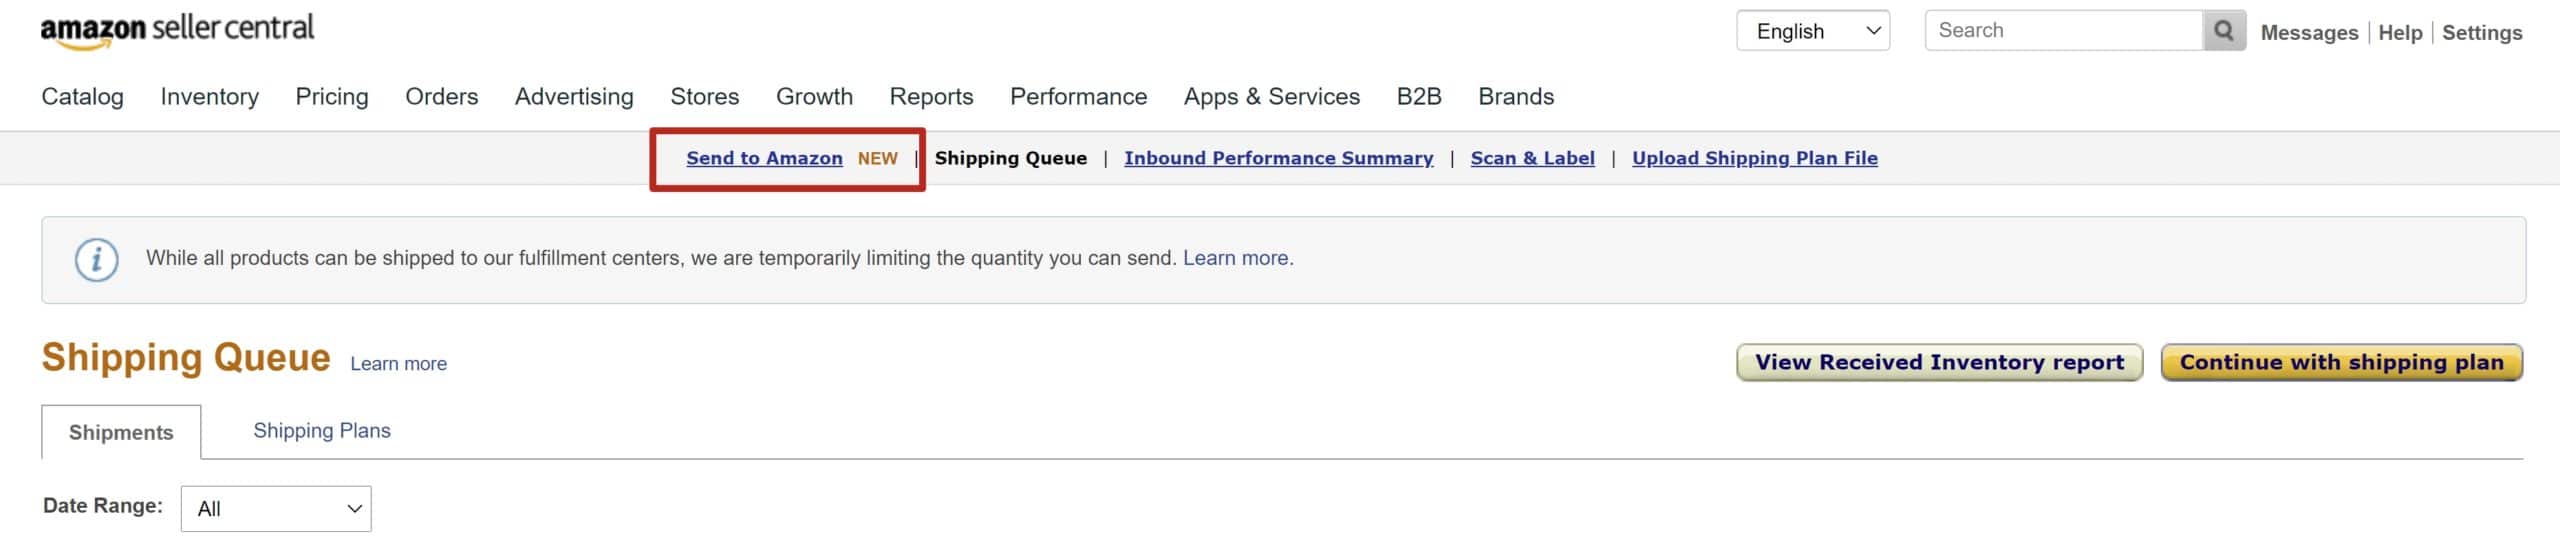Open the Messages link in header

point(2309,33)
